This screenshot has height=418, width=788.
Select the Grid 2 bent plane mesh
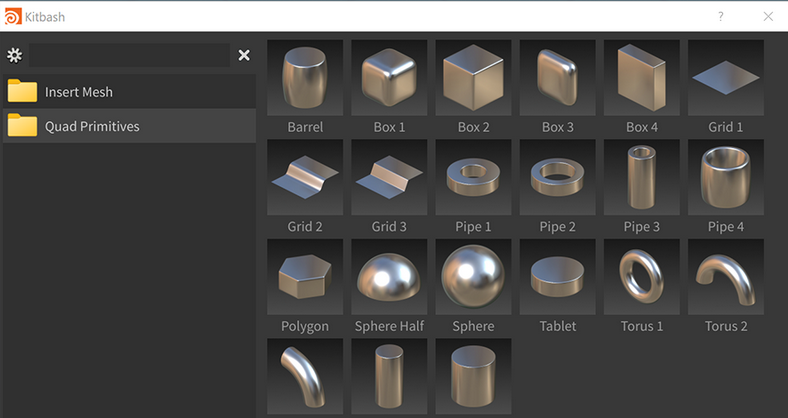[305, 177]
